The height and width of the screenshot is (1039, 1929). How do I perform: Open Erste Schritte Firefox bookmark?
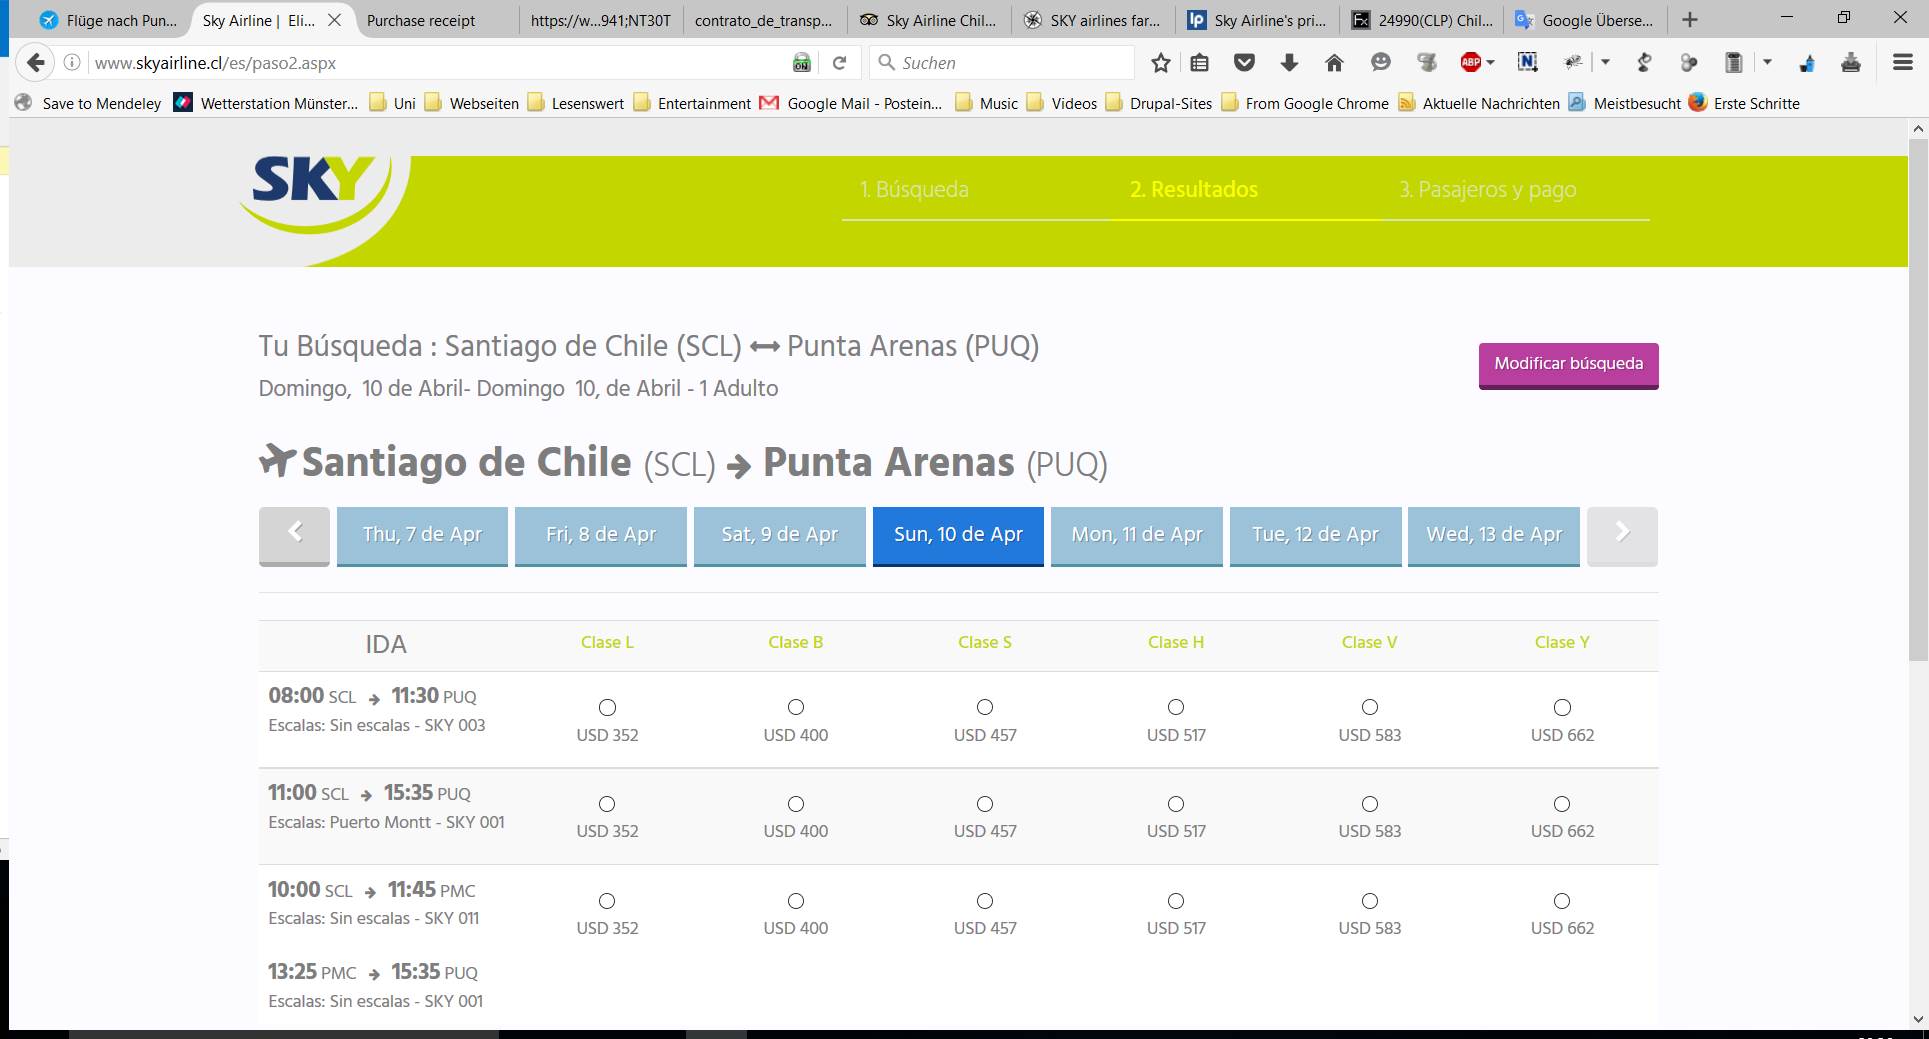tap(1743, 103)
